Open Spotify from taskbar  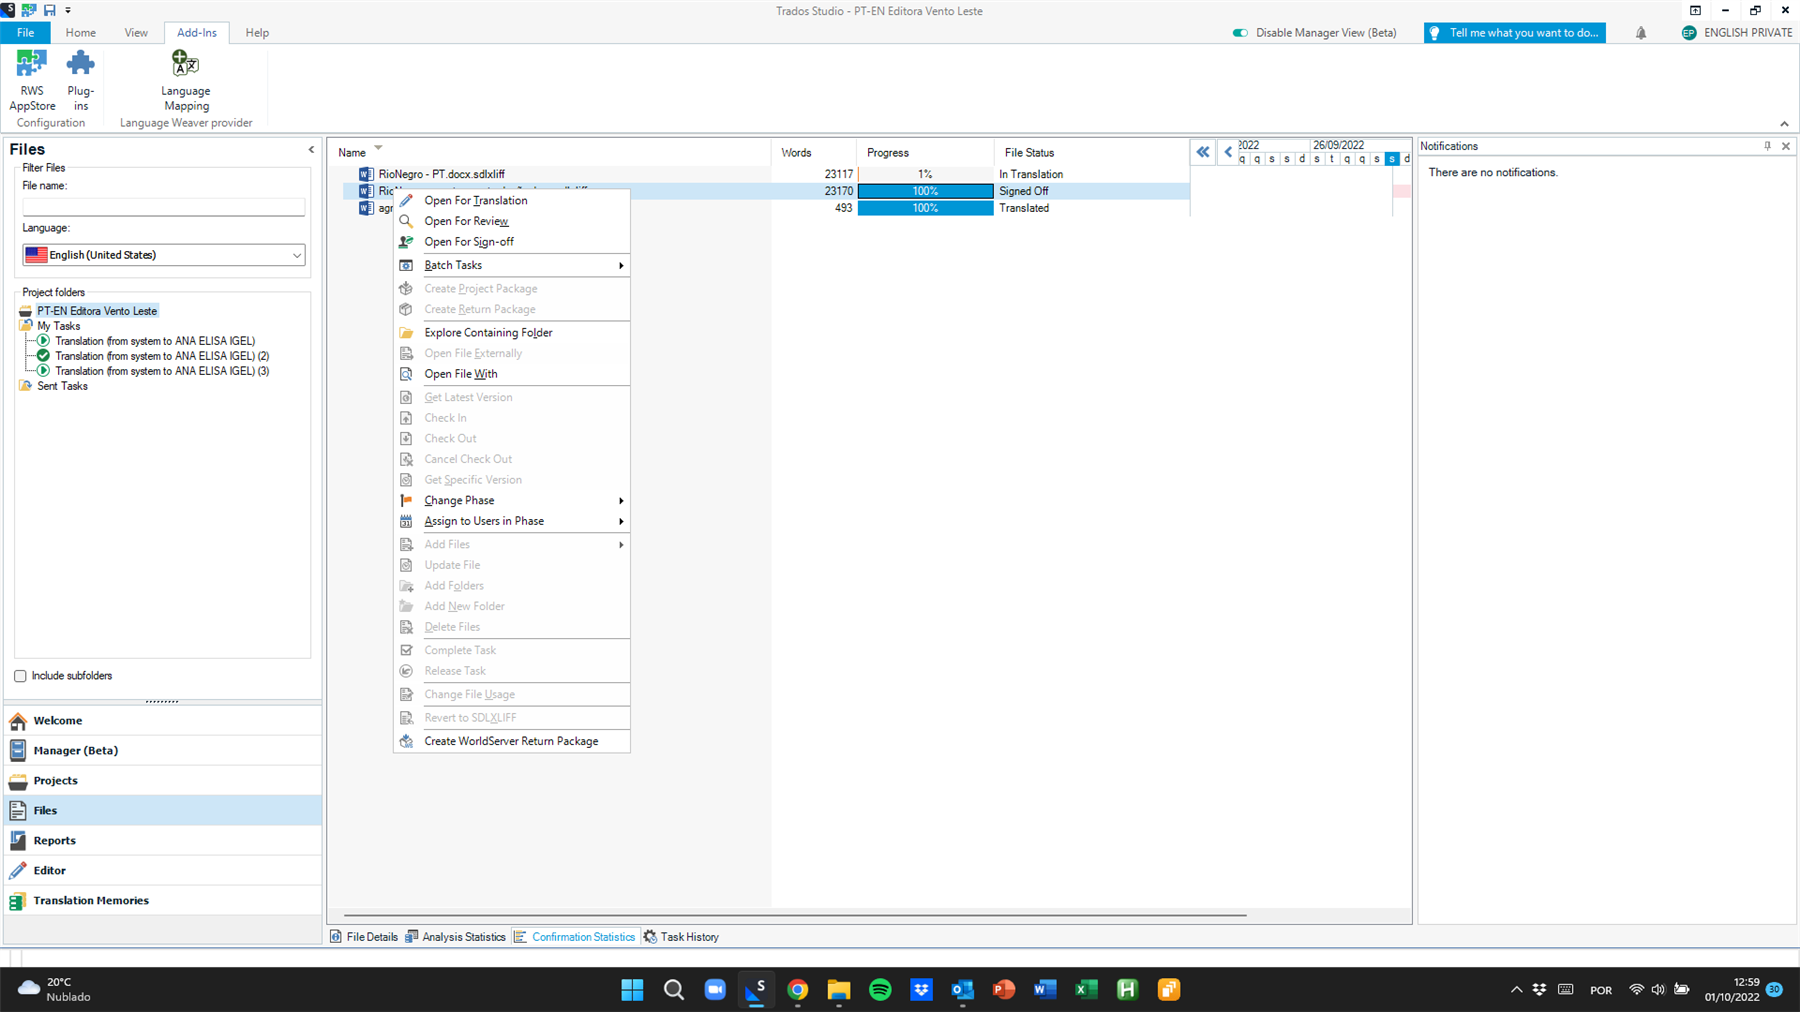880,990
